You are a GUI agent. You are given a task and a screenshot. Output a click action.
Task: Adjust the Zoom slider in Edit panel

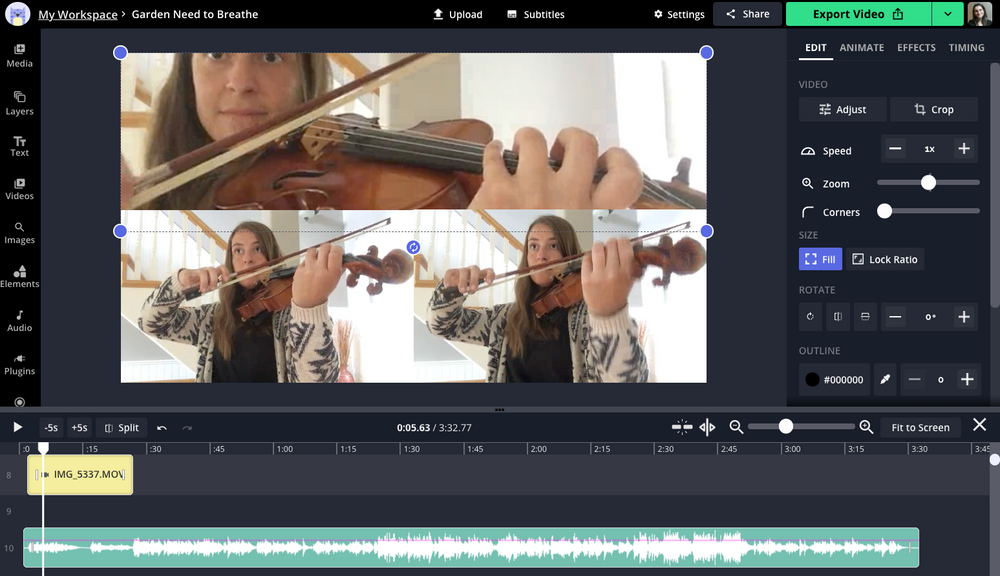pos(927,182)
